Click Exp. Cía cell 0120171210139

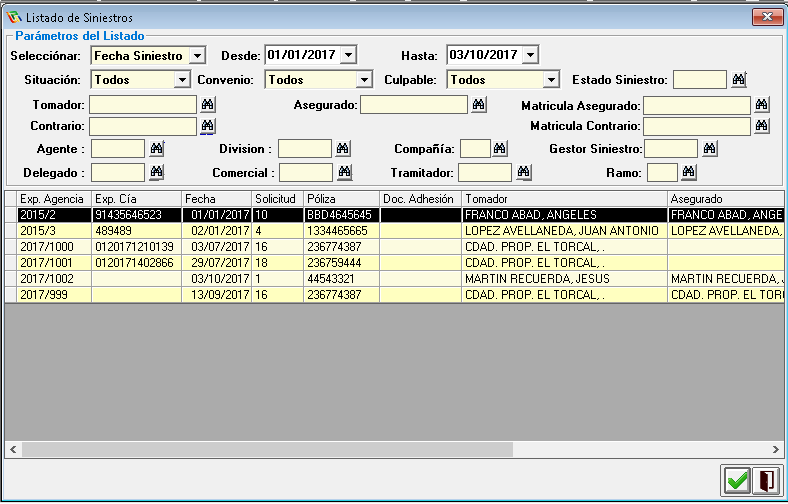136,247
